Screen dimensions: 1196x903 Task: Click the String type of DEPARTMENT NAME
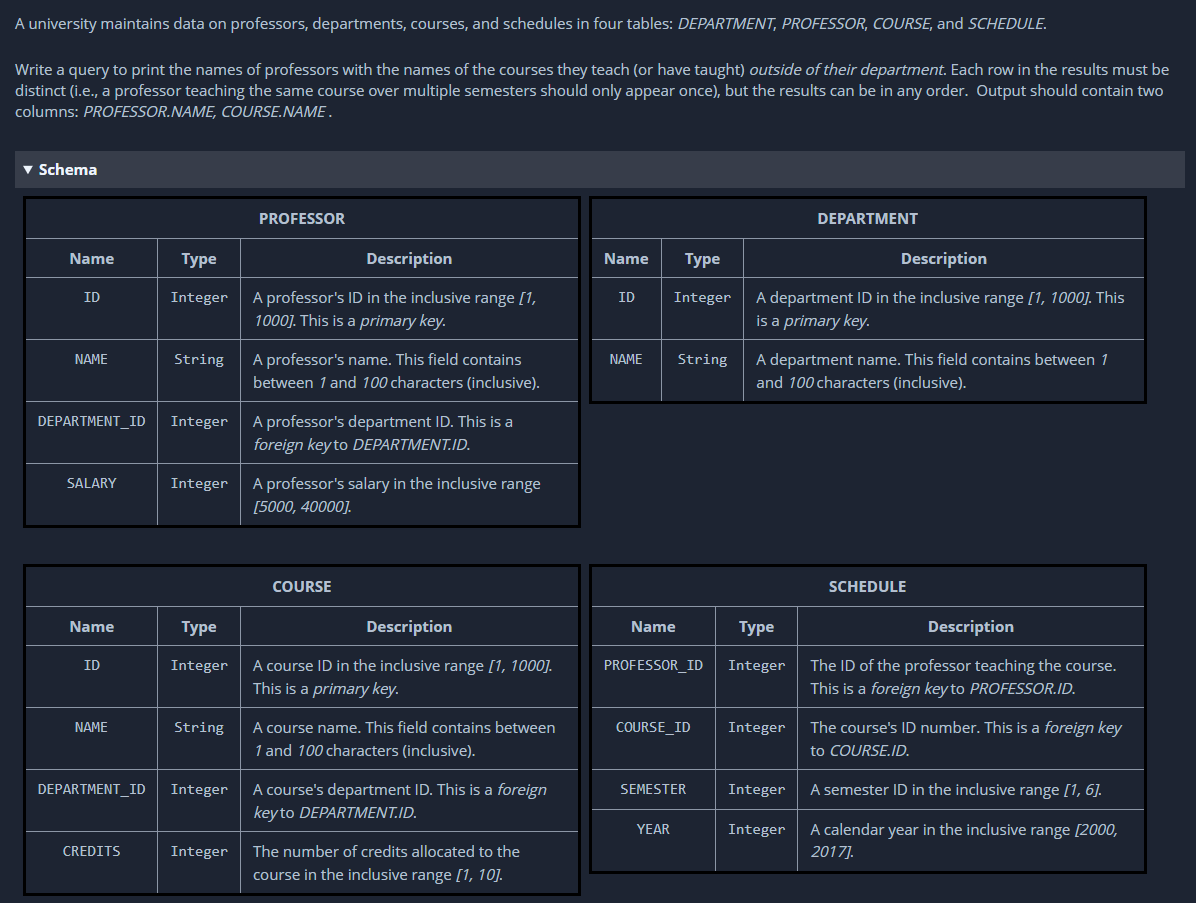pos(702,359)
